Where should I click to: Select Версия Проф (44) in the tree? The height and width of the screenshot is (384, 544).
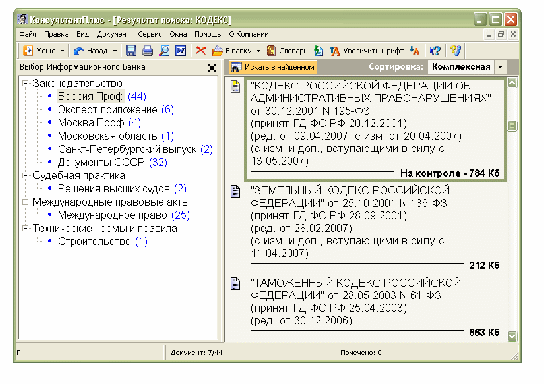(x=102, y=96)
